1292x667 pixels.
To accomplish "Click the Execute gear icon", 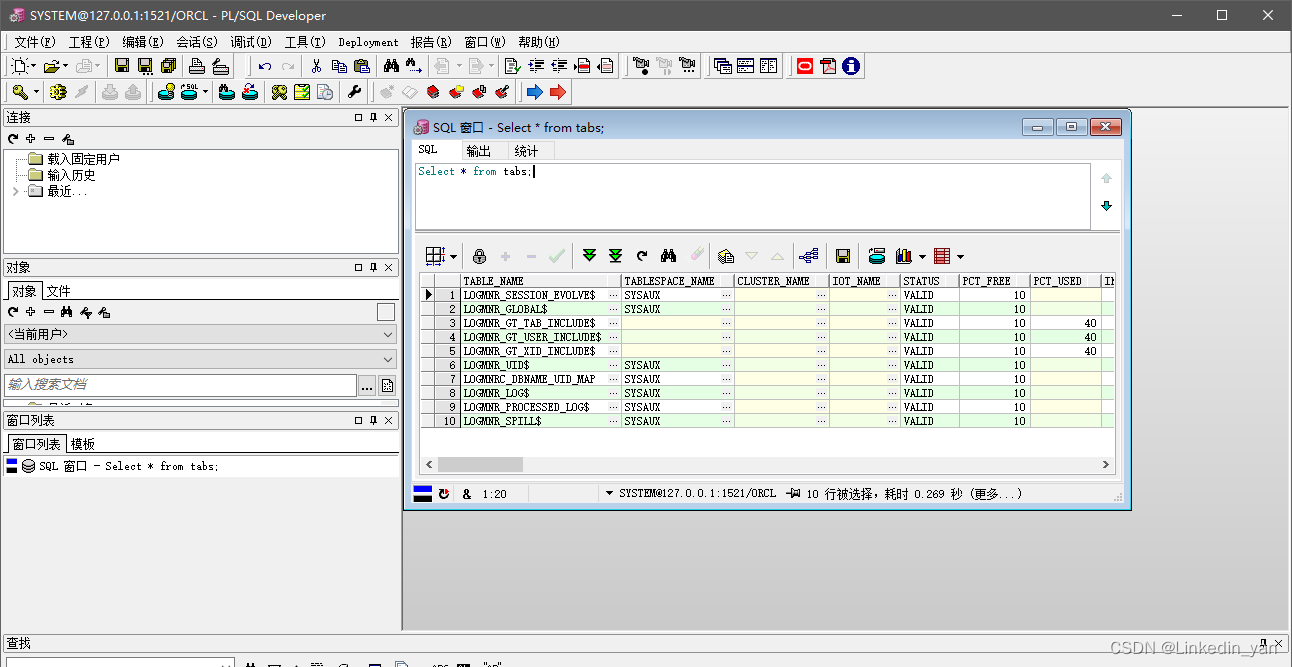I will pyautogui.click(x=58, y=92).
